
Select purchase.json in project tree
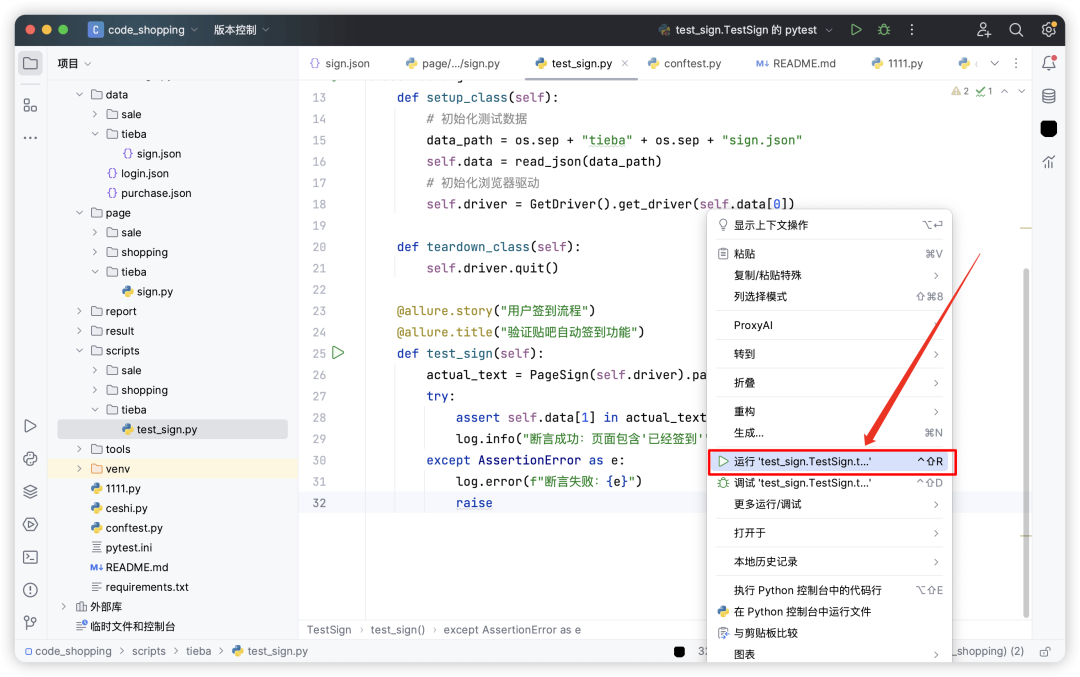pyautogui.click(x=149, y=194)
